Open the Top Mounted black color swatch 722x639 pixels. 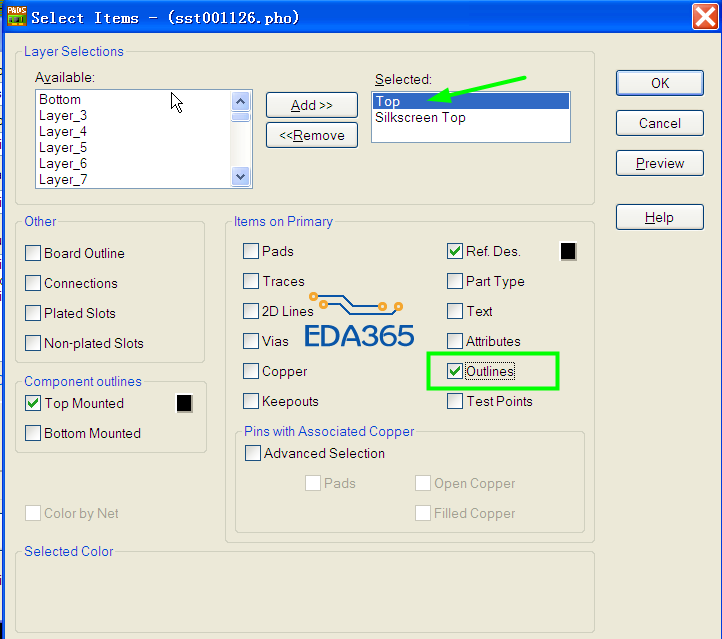click(x=184, y=403)
